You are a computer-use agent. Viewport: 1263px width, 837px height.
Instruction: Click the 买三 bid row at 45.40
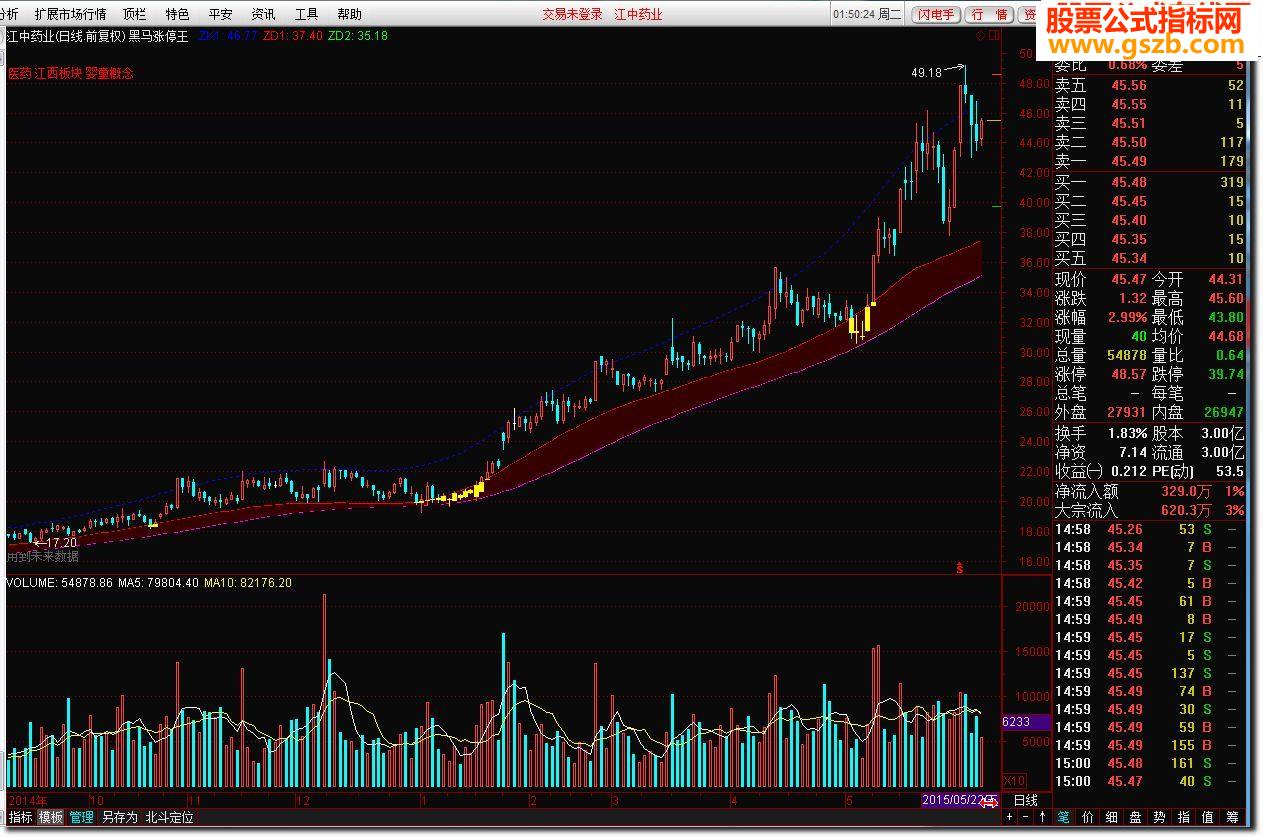1150,221
